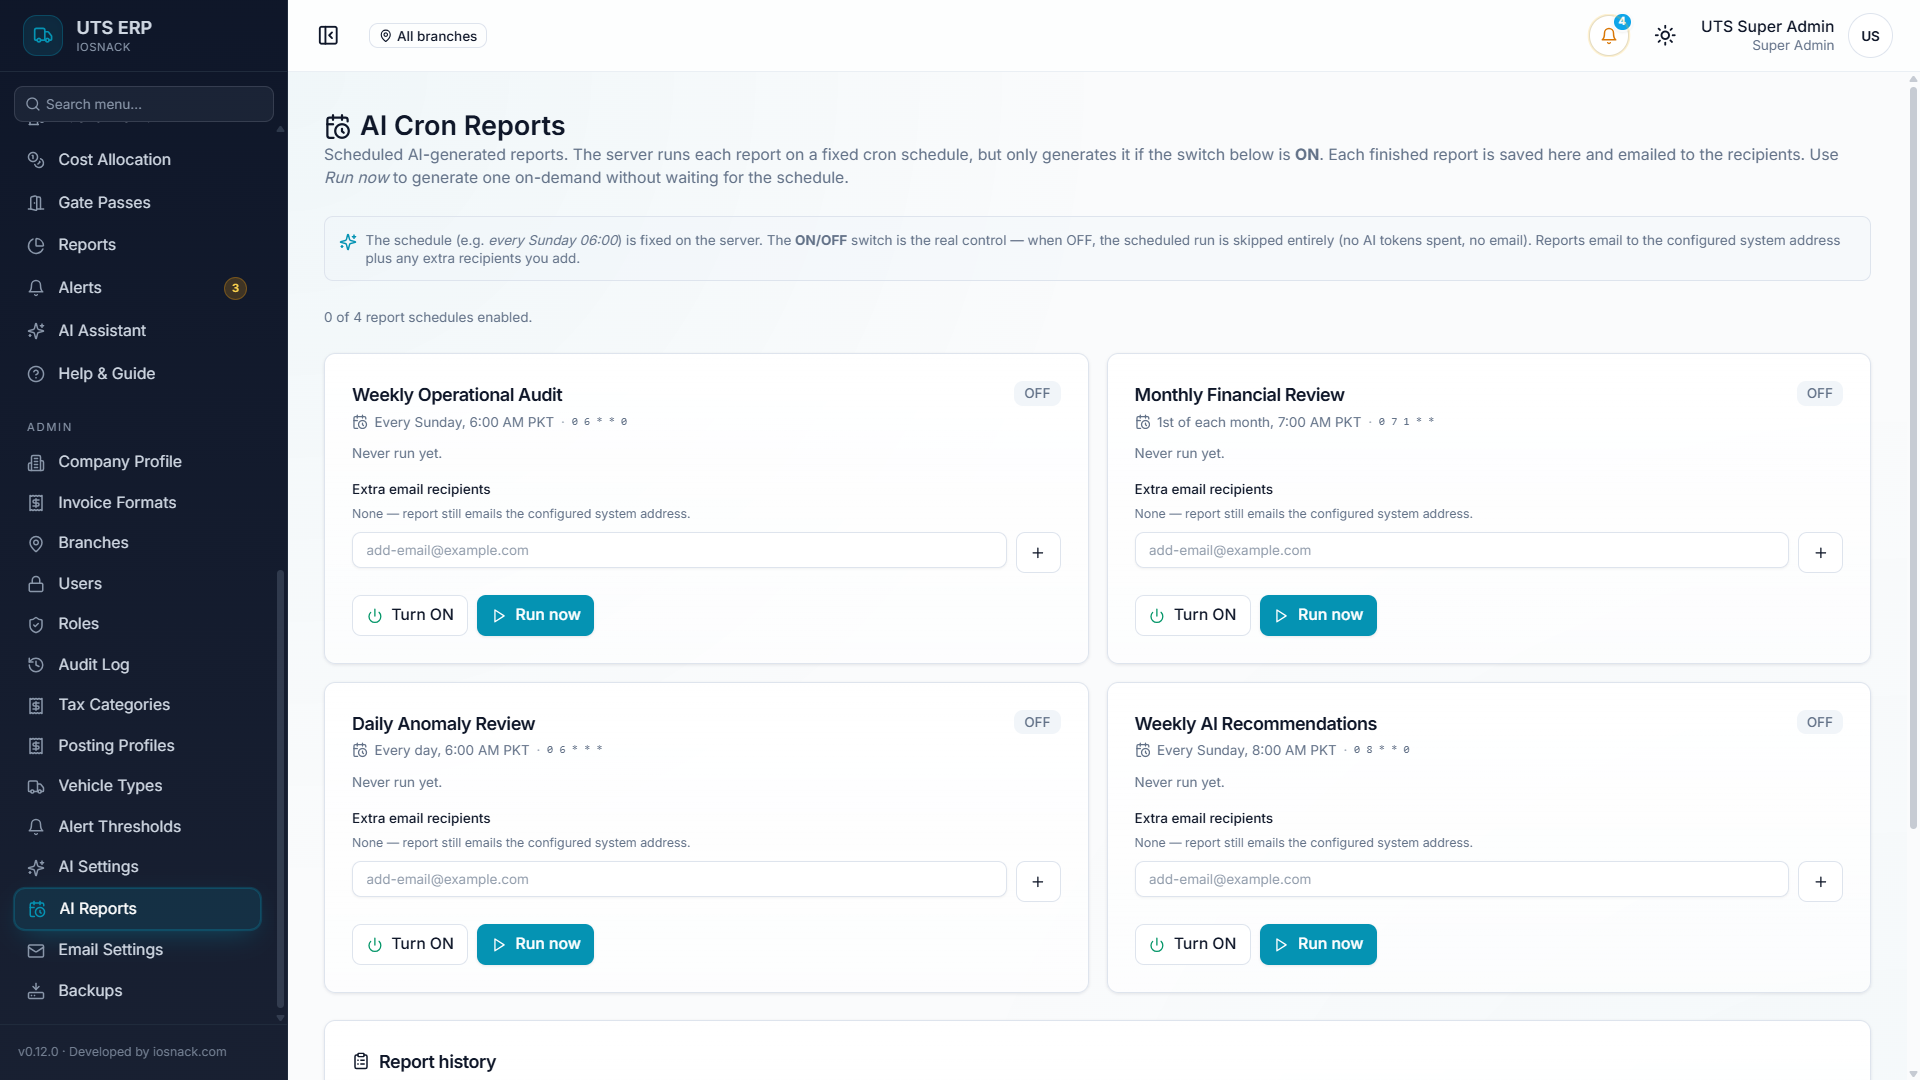The width and height of the screenshot is (1920, 1080).
Task: Click the Alerts bell icon in sidebar
Action: [x=36, y=288]
